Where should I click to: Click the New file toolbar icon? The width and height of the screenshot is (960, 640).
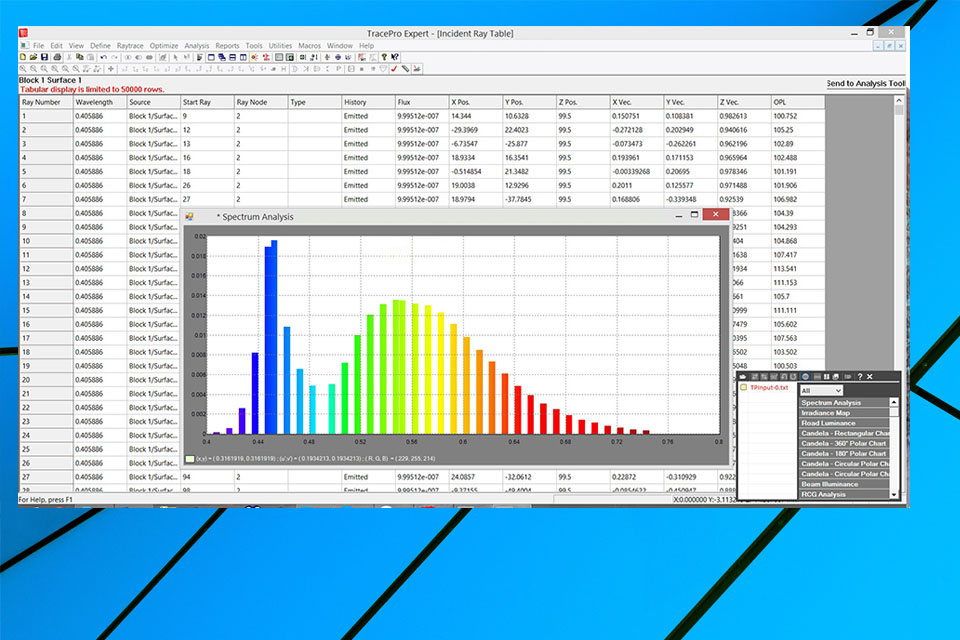23,57
